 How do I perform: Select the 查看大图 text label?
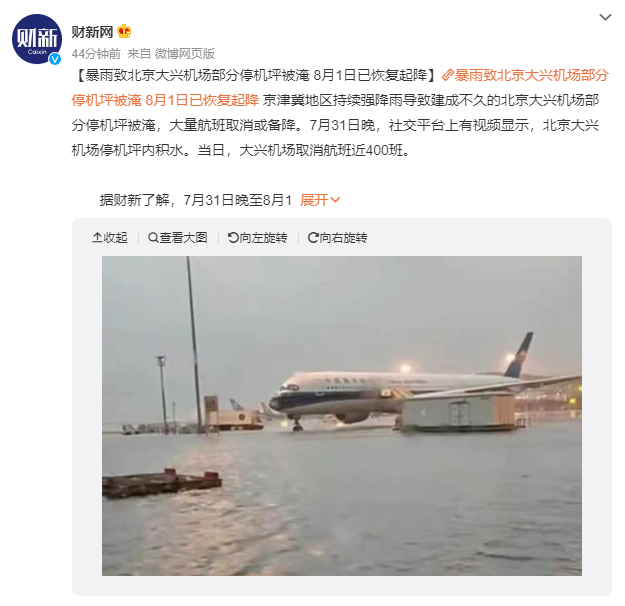click(183, 238)
